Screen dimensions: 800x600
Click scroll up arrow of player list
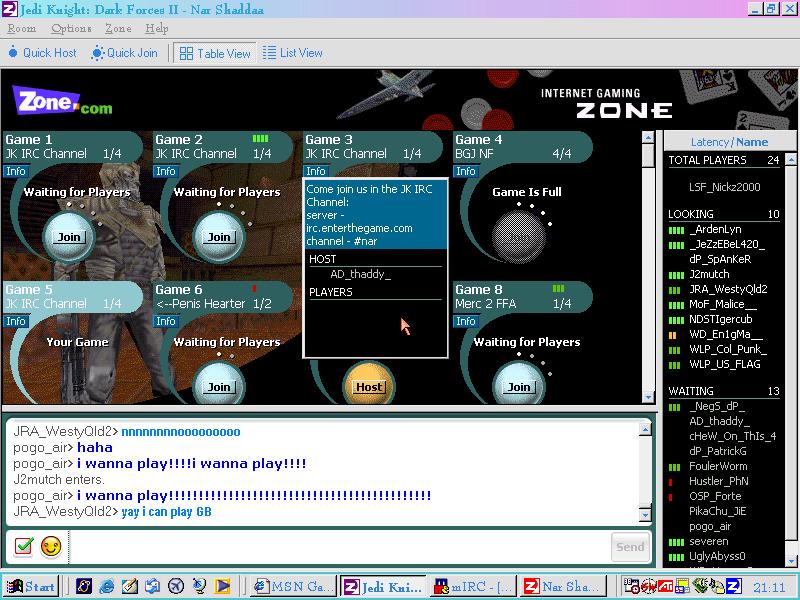791,160
